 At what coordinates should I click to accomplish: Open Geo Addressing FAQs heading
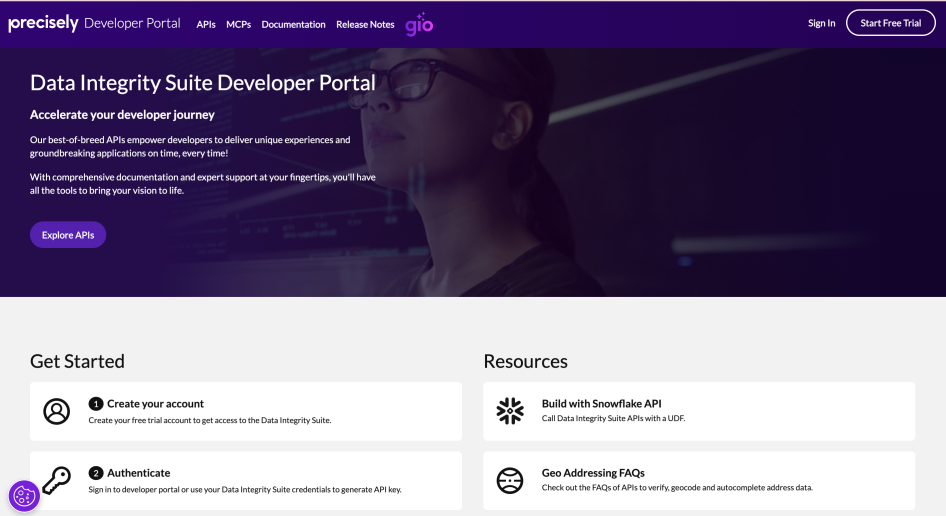pyautogui.click(x=593, y=473)
